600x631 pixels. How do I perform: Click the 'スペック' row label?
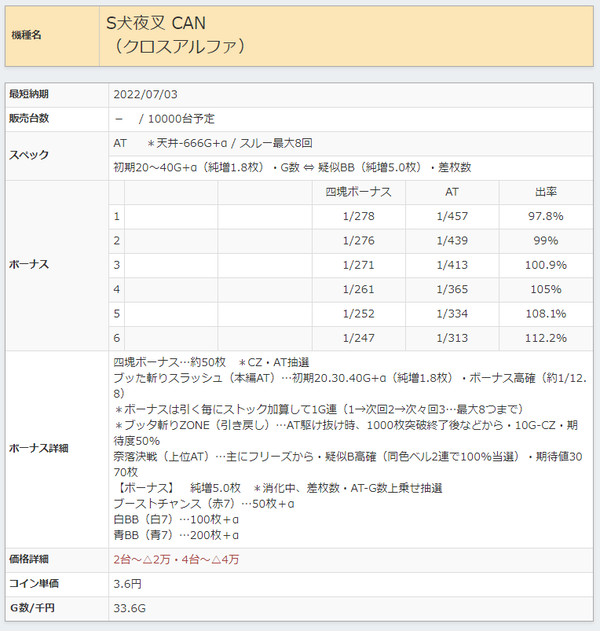coord(29,155)
